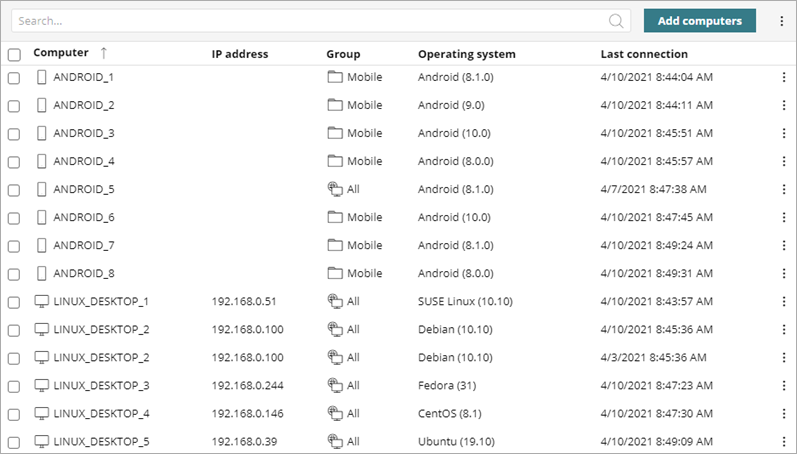Image resolution: width=797 pixels, height=454 pixels.
Task: Click the phone icon beside ANDROID_1
Action: click(42, 77)
